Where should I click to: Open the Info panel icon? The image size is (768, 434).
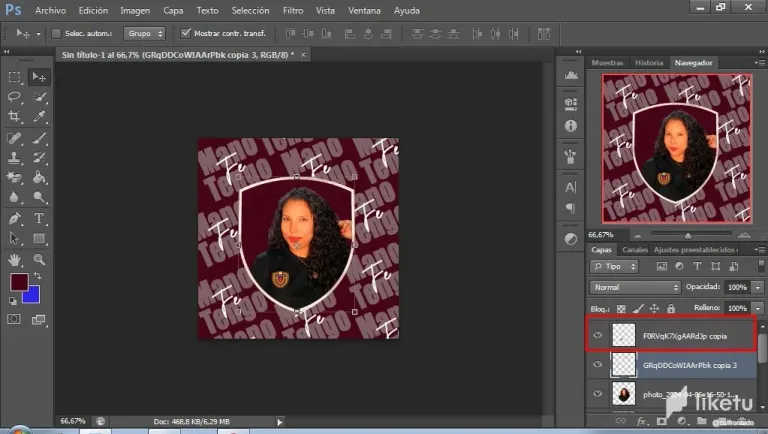point(571,126)
